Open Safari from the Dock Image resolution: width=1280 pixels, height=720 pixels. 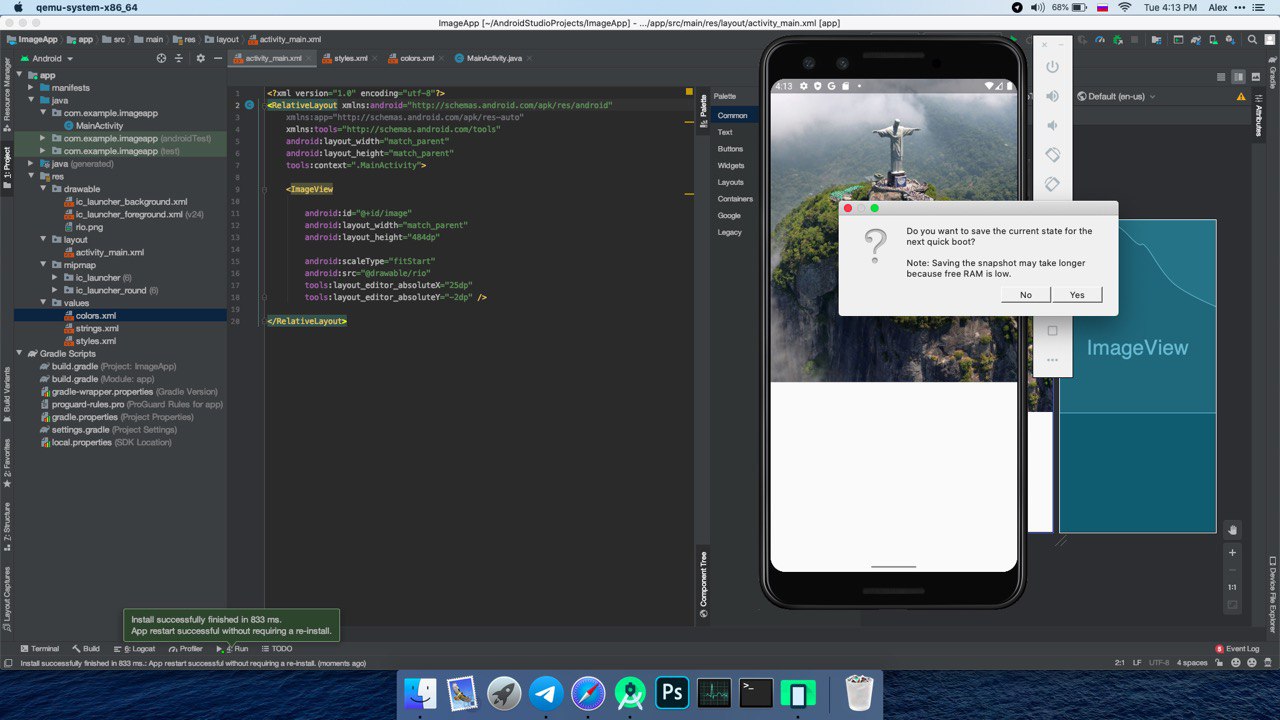pos(588,692)
